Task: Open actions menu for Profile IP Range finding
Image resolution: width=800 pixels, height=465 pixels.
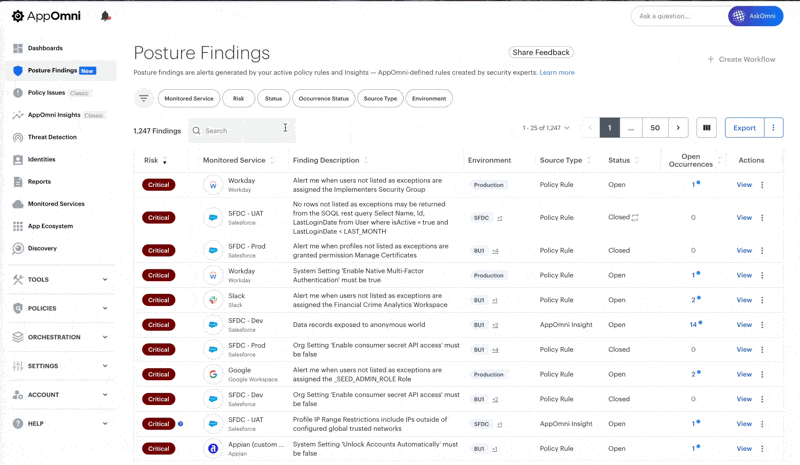Action: 762,424
